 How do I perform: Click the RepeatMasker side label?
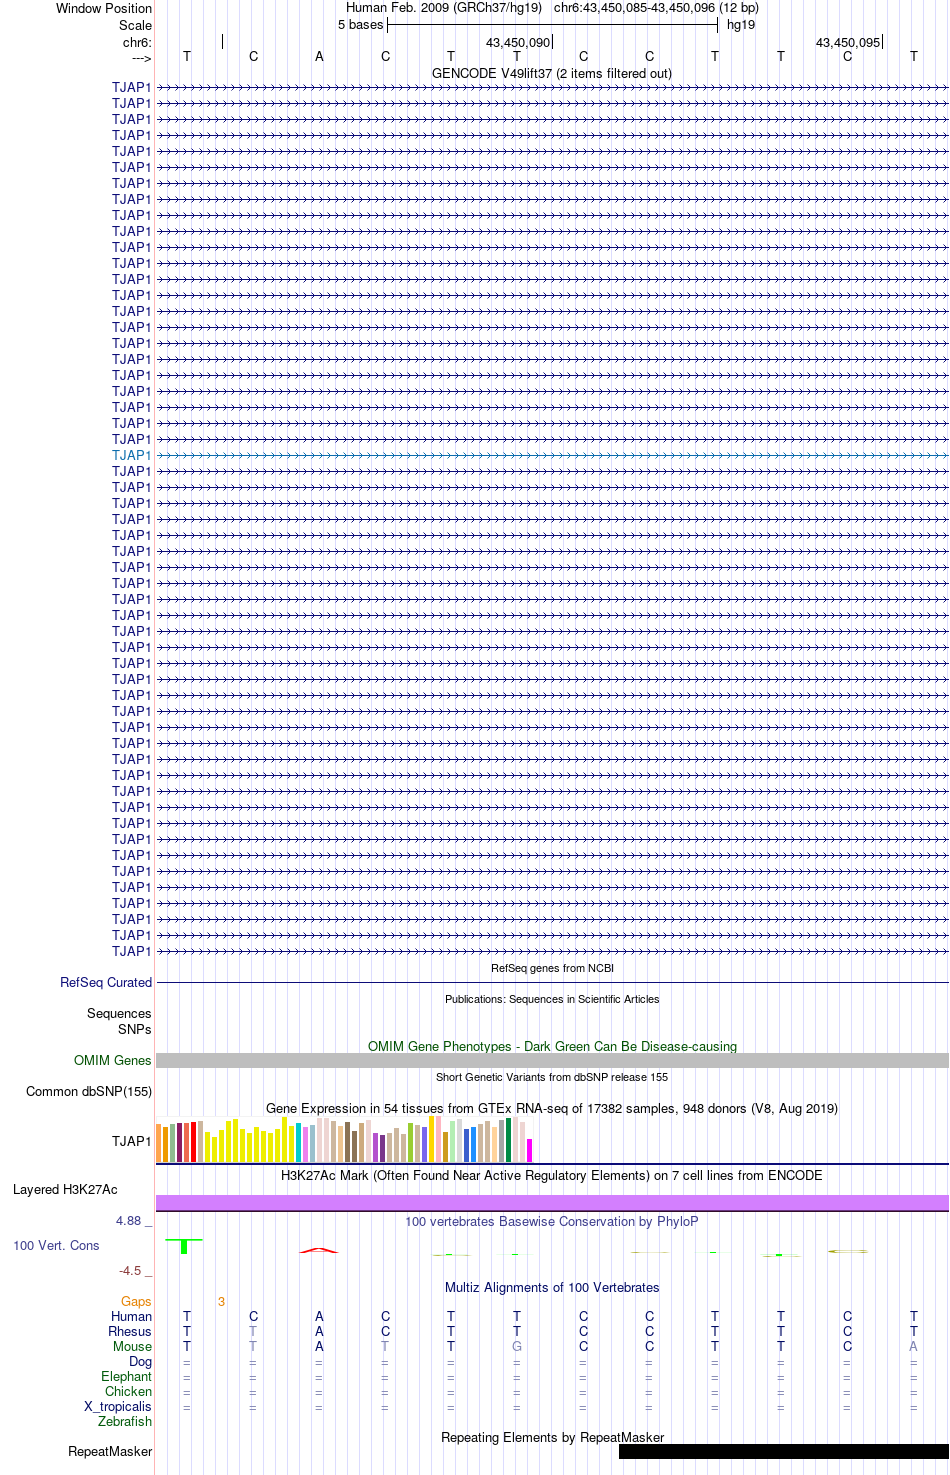point(110,1452)
